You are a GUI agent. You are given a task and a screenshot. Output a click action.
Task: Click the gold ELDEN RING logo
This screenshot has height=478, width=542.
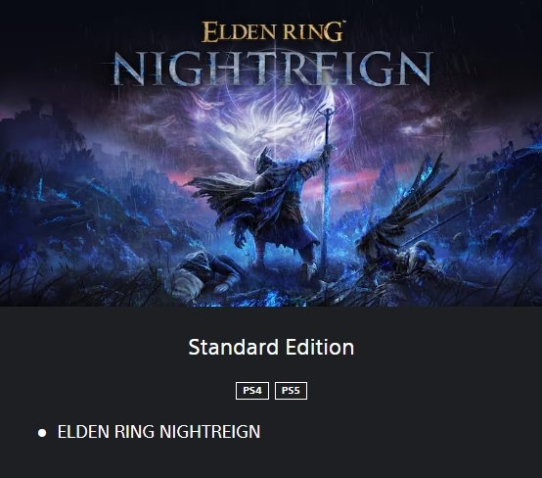[272, 32]
